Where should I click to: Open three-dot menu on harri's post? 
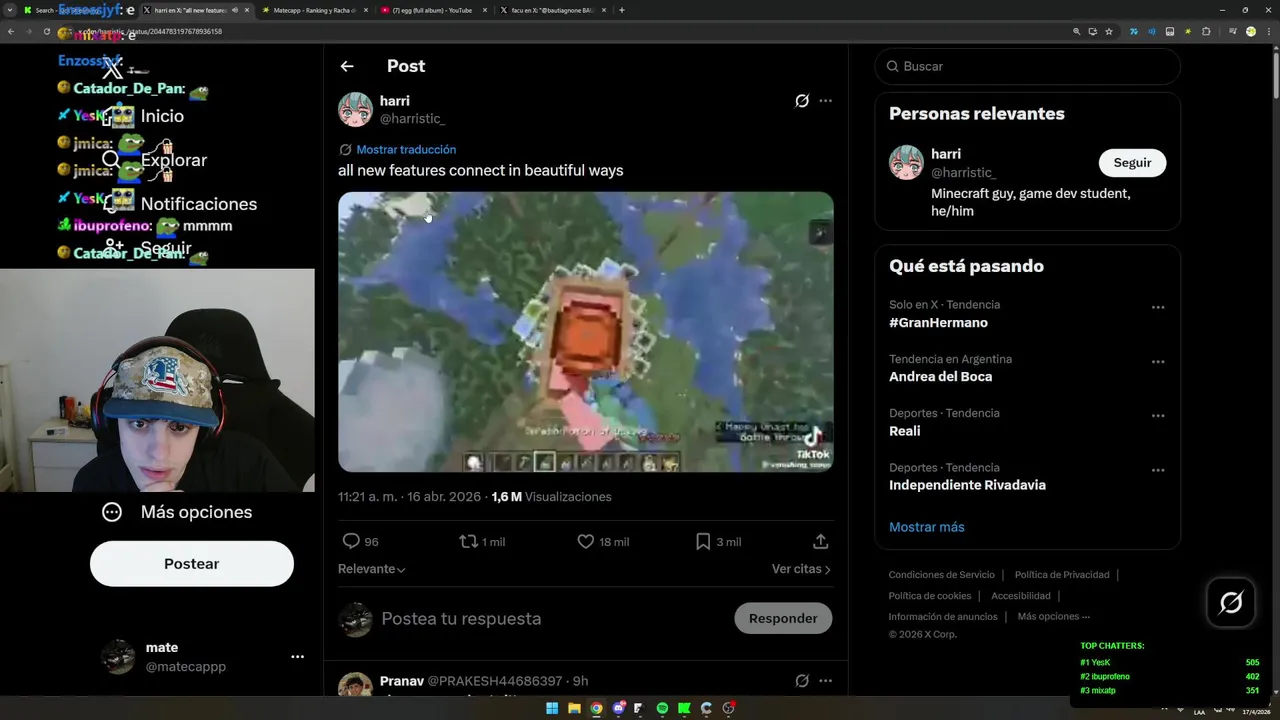pyautogui.click(x=825, y=101)
